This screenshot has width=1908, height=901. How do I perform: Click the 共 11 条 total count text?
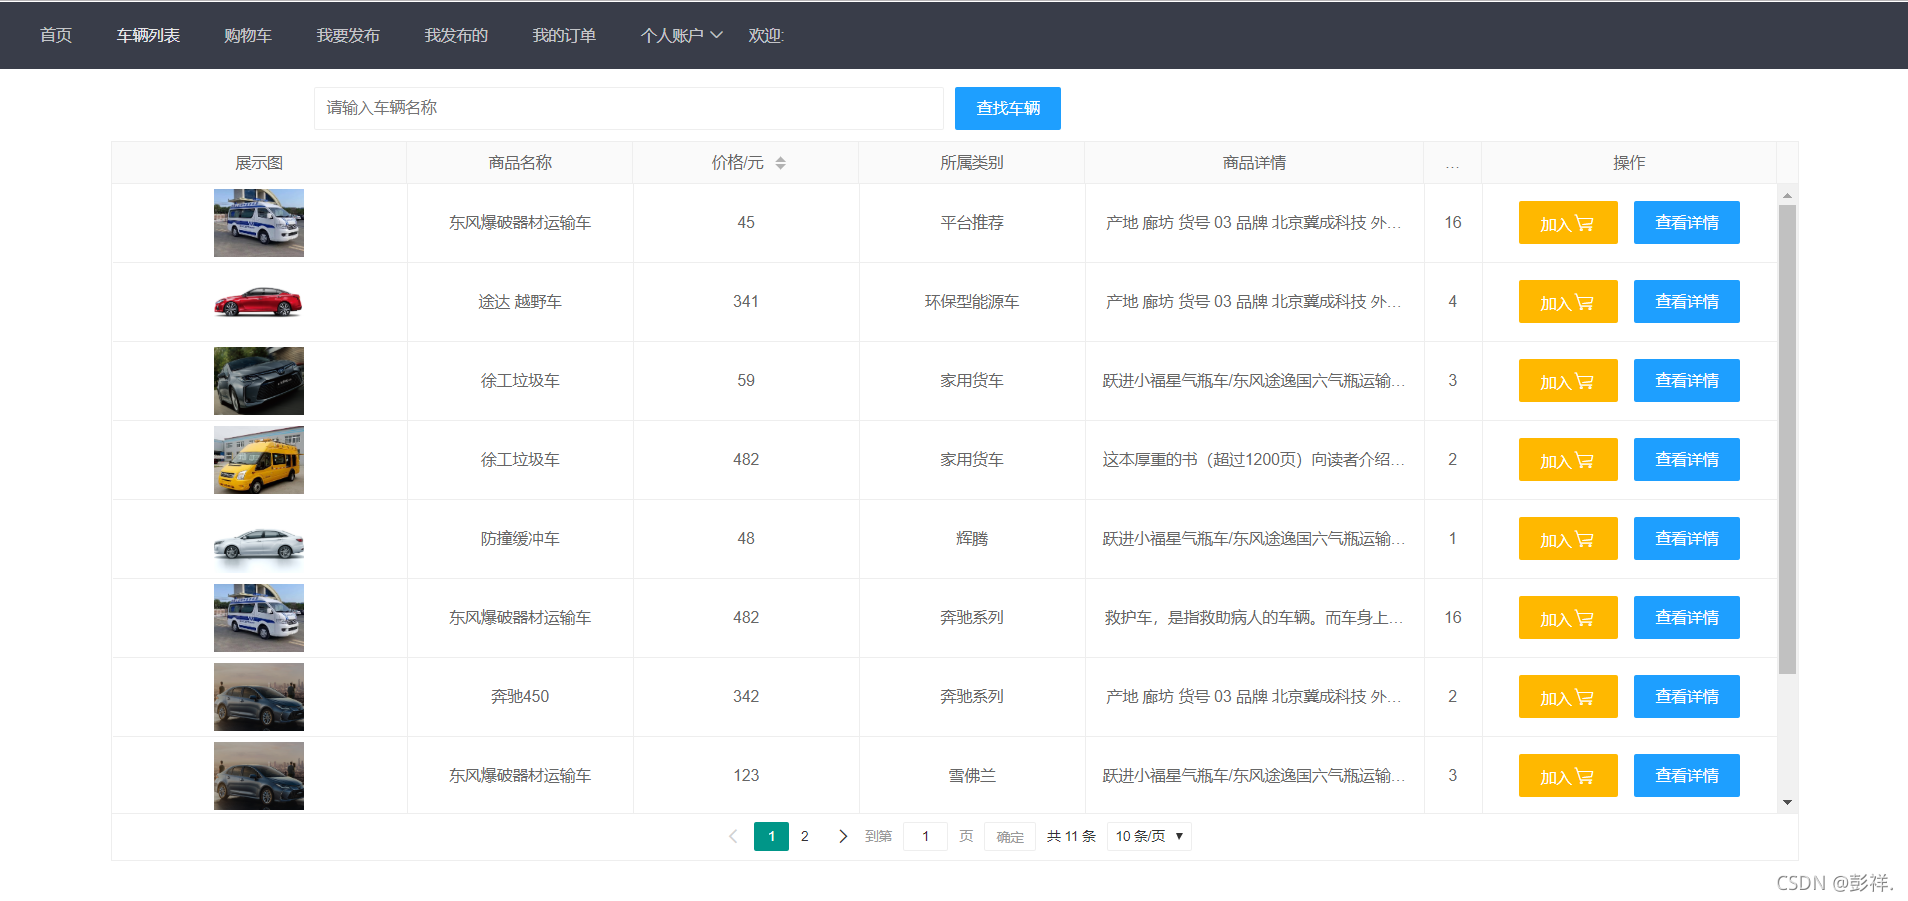[x=1071, y=836]
